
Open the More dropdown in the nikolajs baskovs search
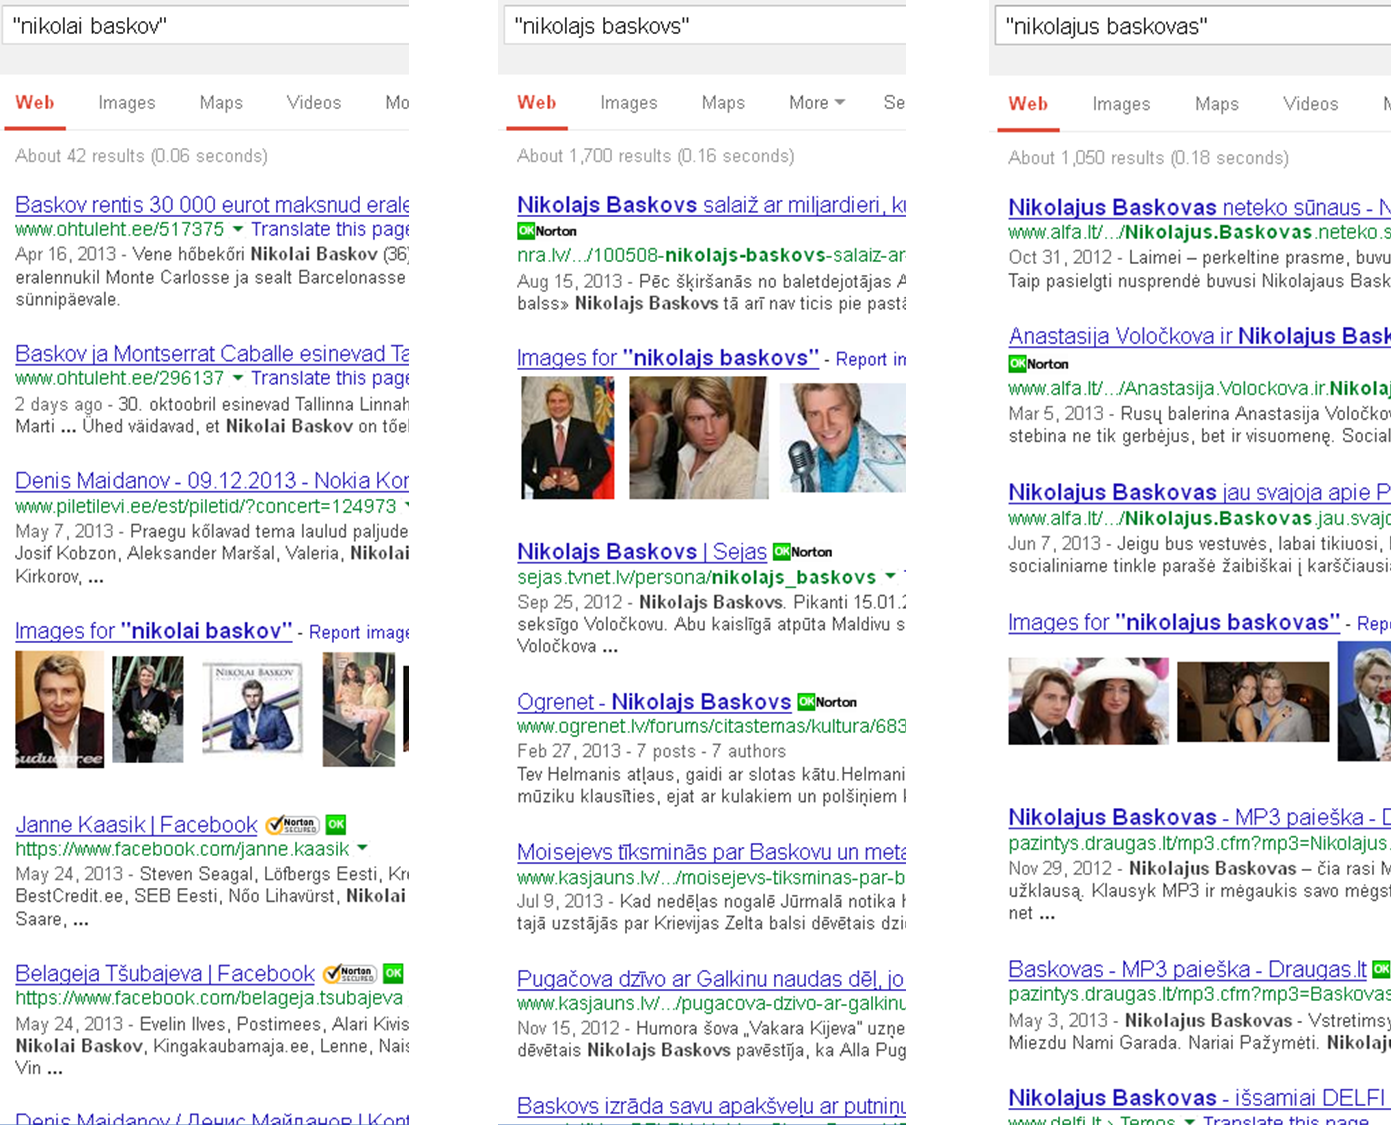click(x=817, y=103)
